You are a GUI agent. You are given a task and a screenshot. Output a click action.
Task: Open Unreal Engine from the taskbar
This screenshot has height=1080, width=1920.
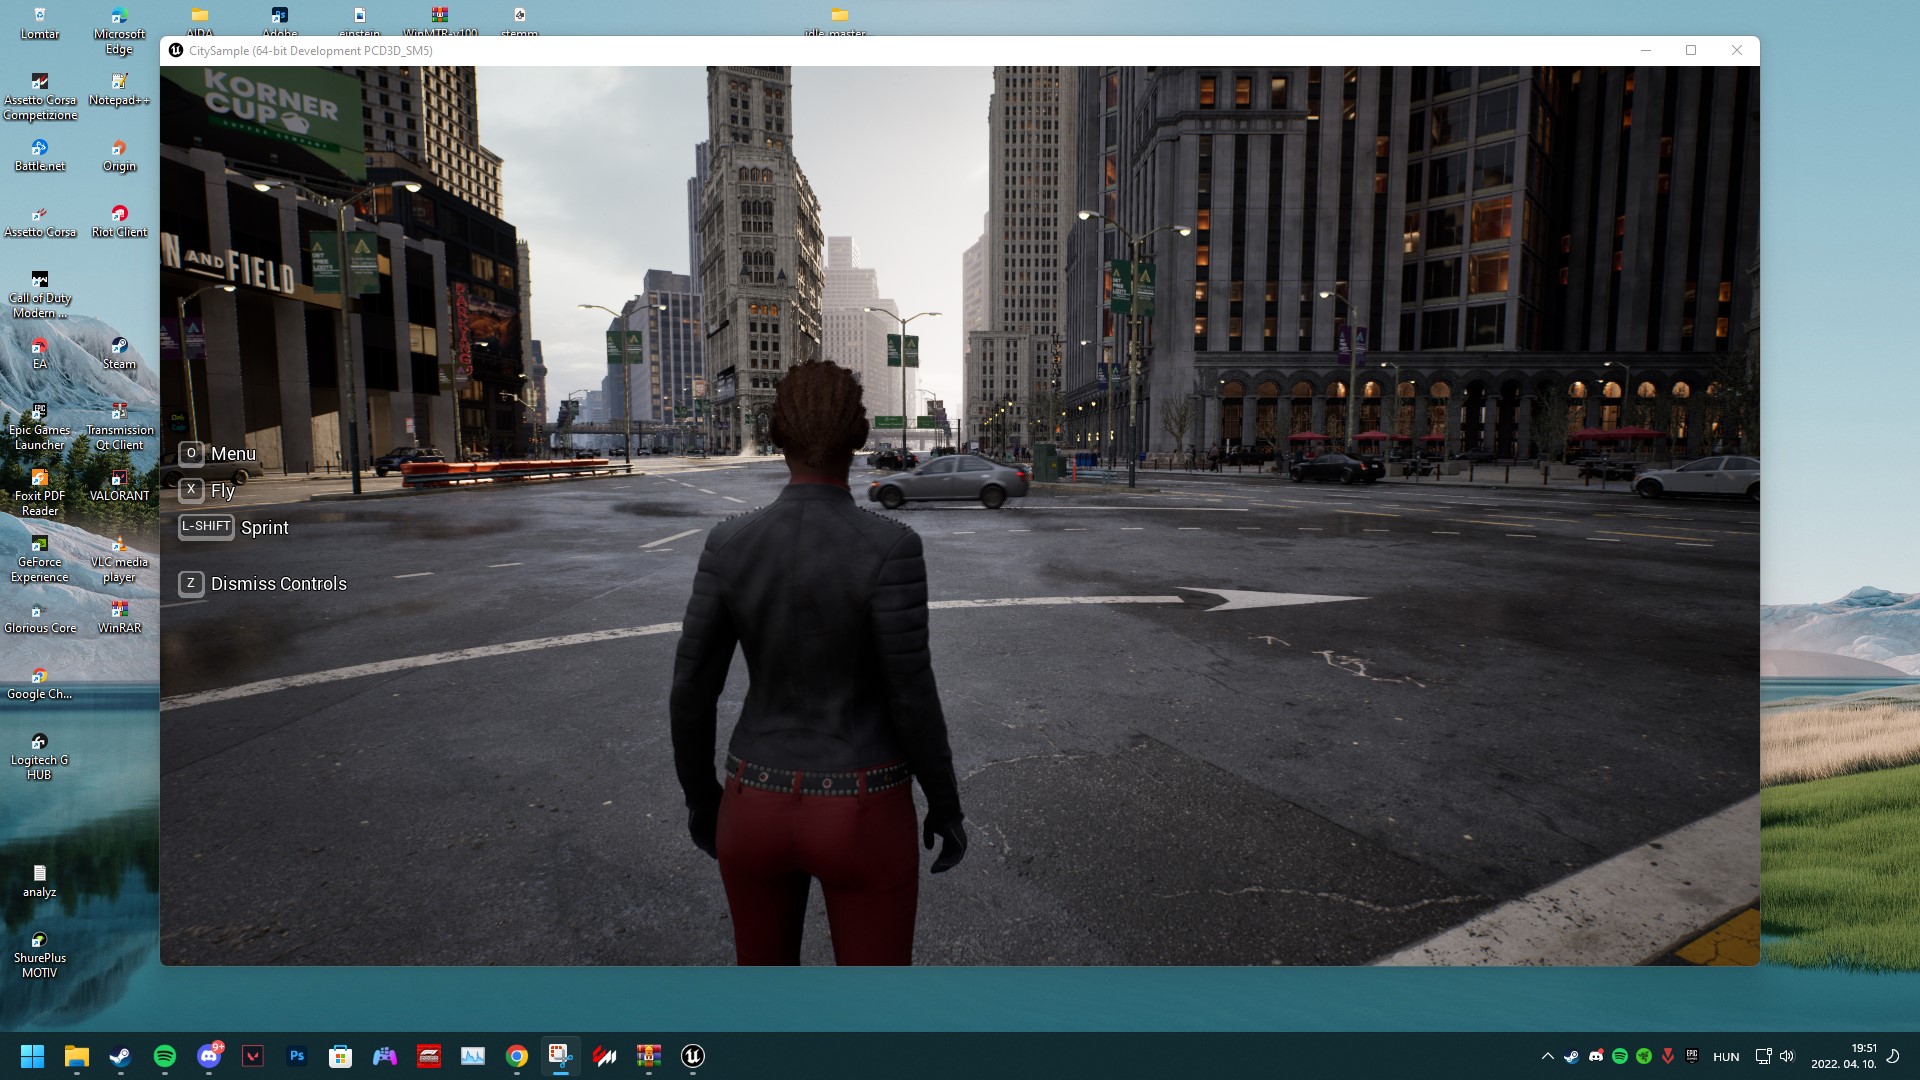[x=692, y=1056]
